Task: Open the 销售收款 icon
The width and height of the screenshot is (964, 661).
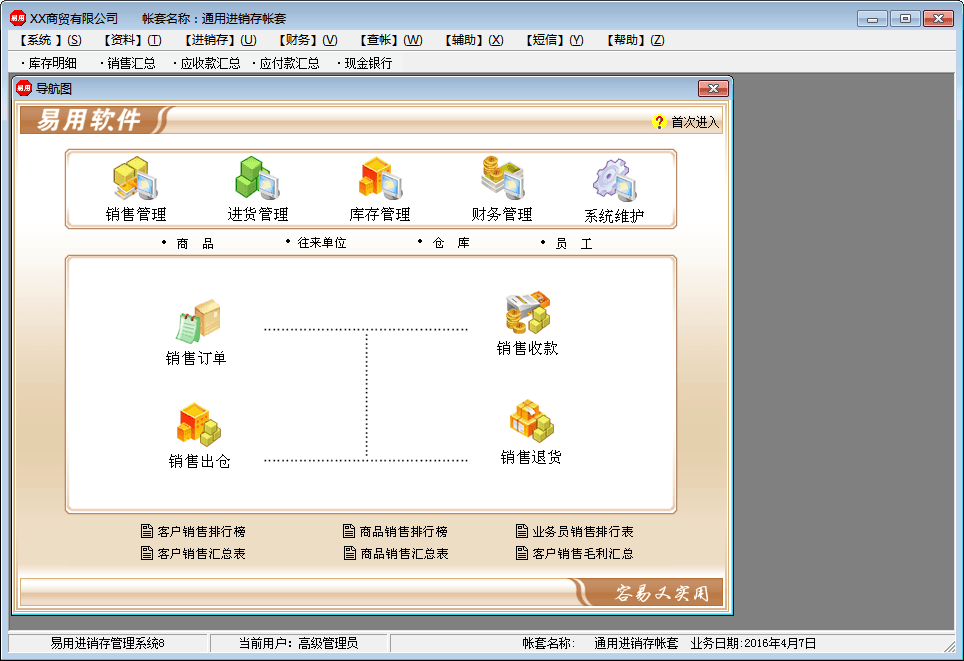Action: point(527,314)
